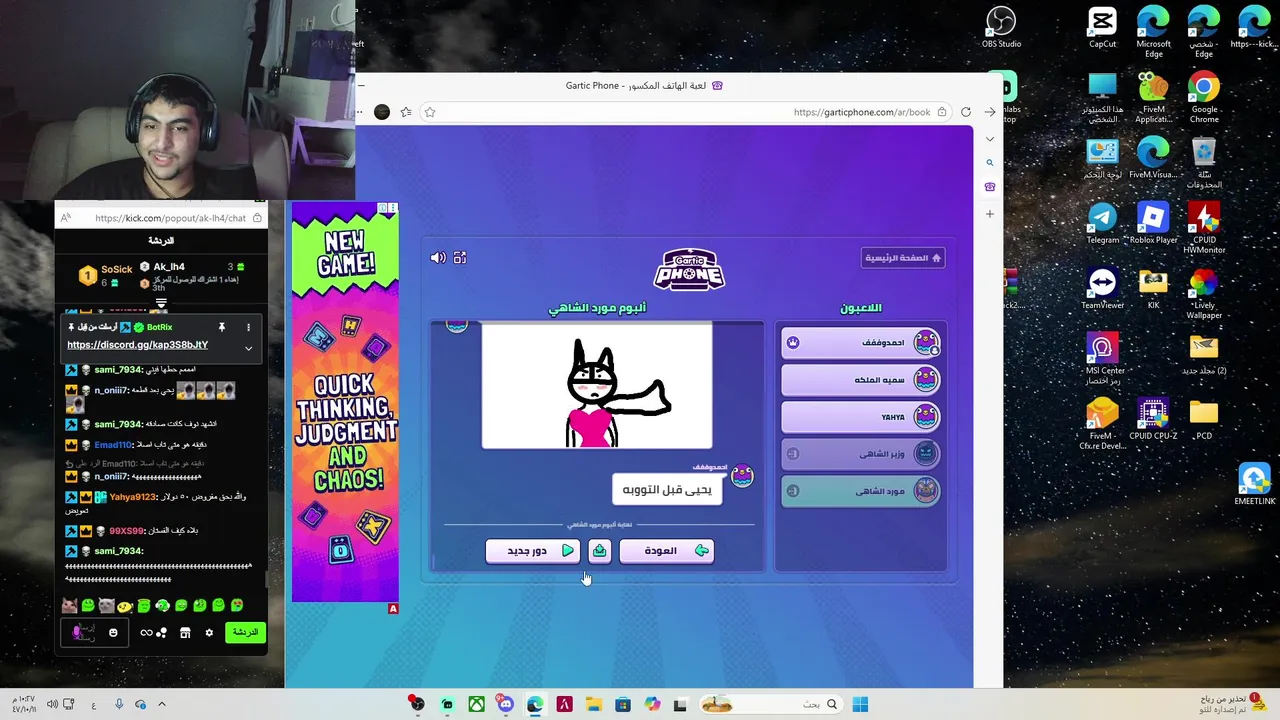Toggle Gartic Phone fullscreen icon
This screenshot has height=720, width=1280.
460,258
